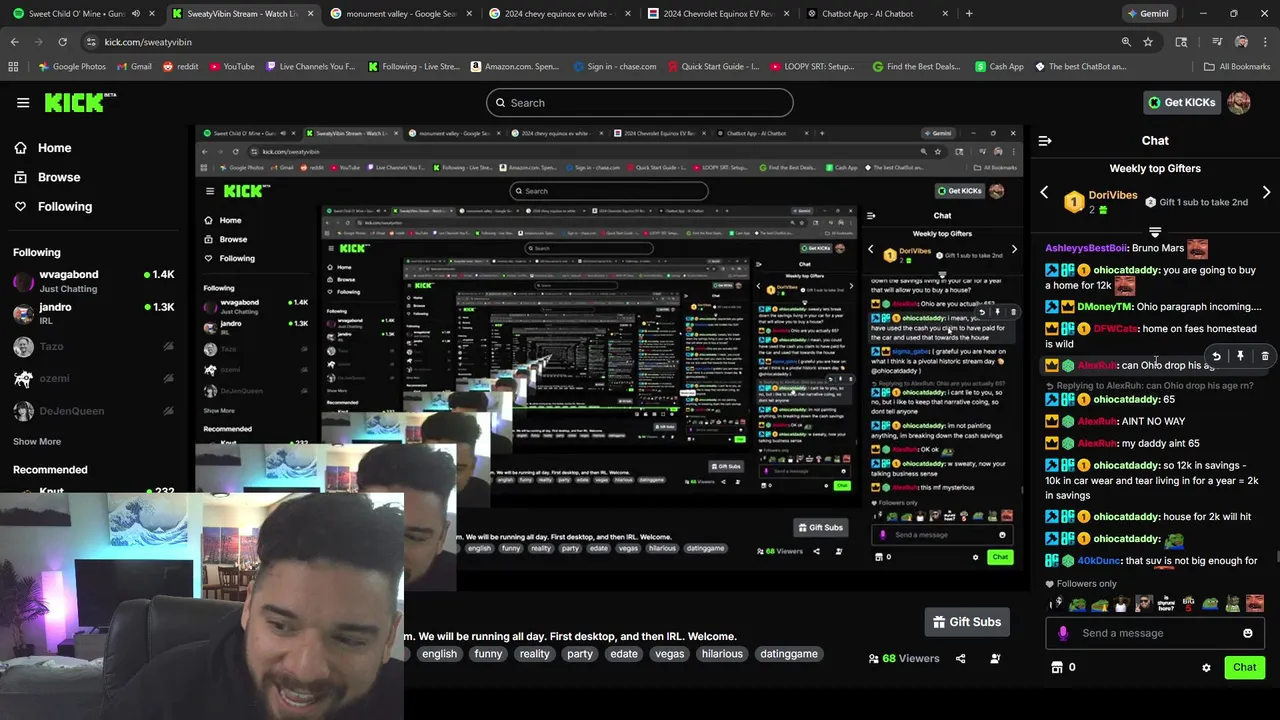1280x720 pixels.
Task: Click the green Chat send button
Action: pyautogui.click(x=1245, y=667)
